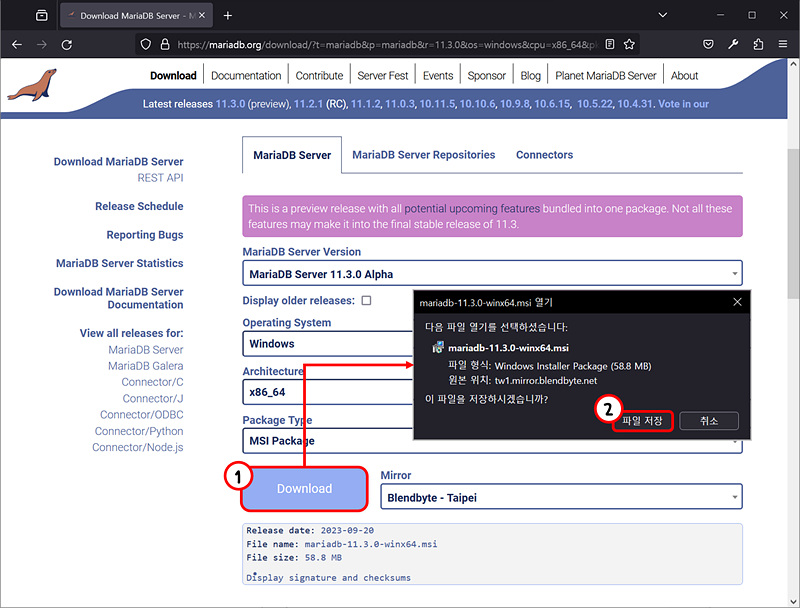Click the mariadb-11.3.0-winx64.msi file icon in dialog
The image size is (800, 608).
[438, 348]
